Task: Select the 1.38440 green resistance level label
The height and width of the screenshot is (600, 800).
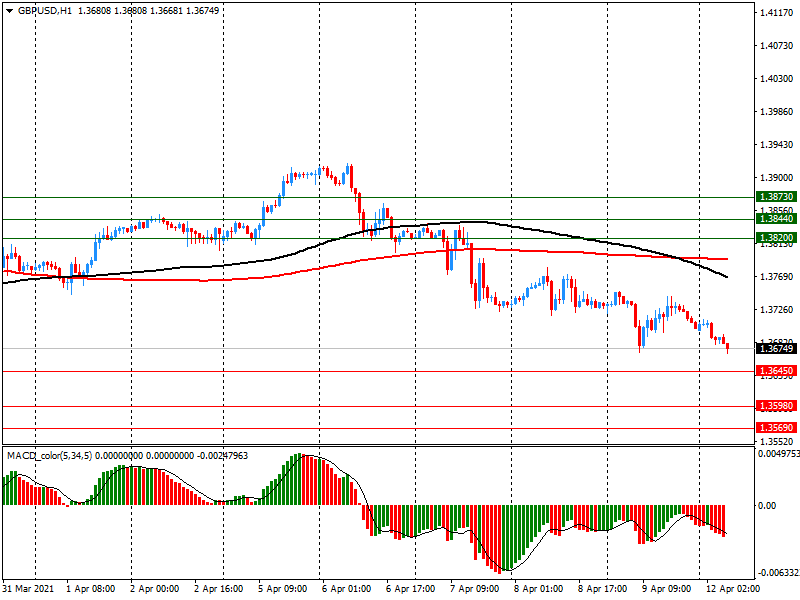Action: pos(776,219)
